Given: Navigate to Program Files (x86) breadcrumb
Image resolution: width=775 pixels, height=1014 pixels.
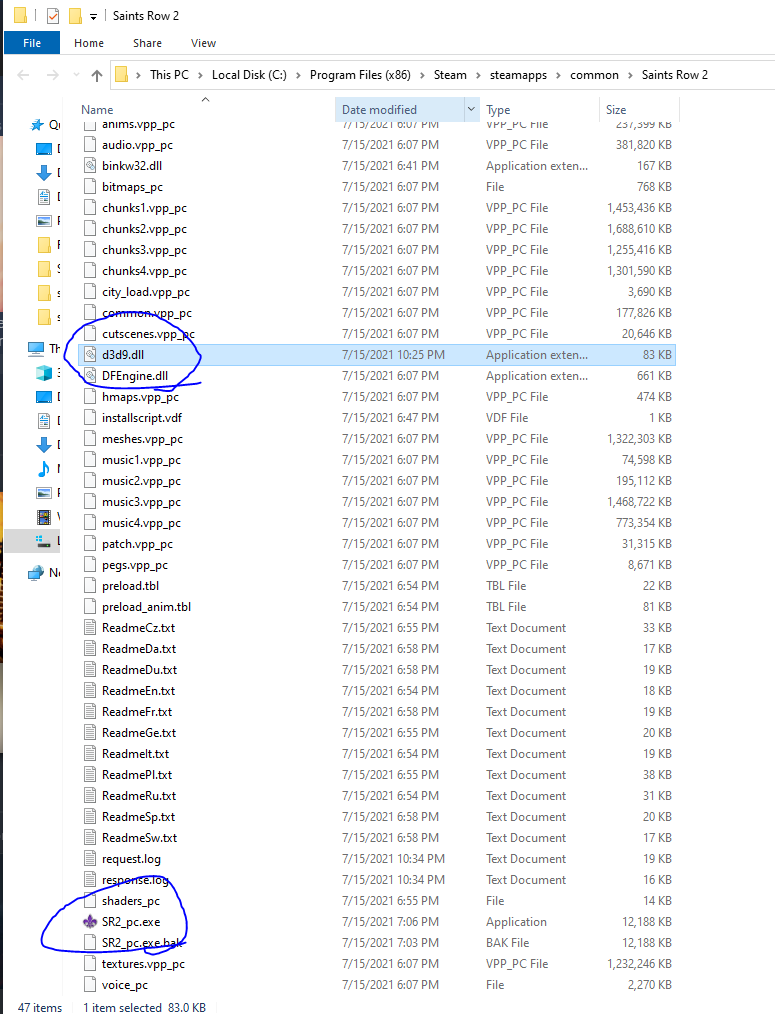Looking at the screenshot, I should (x=360, y=75).
